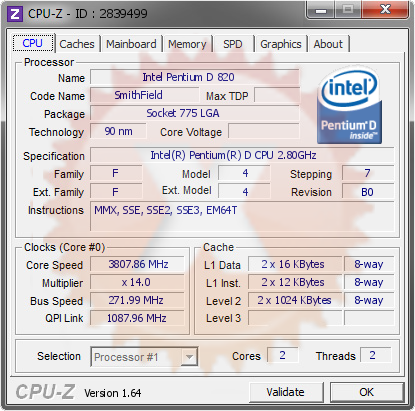Click the Model value field
The image size is (415, 411).
tap(244, 173)
